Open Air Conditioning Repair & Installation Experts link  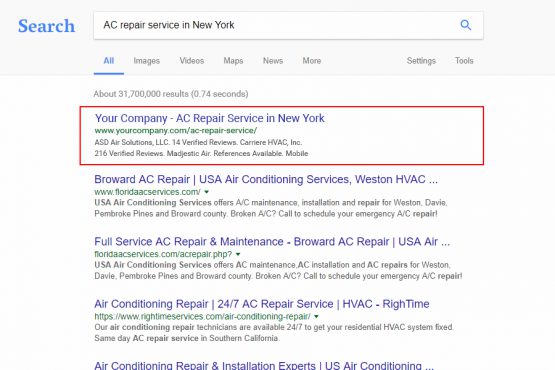(x=264, y=365)
